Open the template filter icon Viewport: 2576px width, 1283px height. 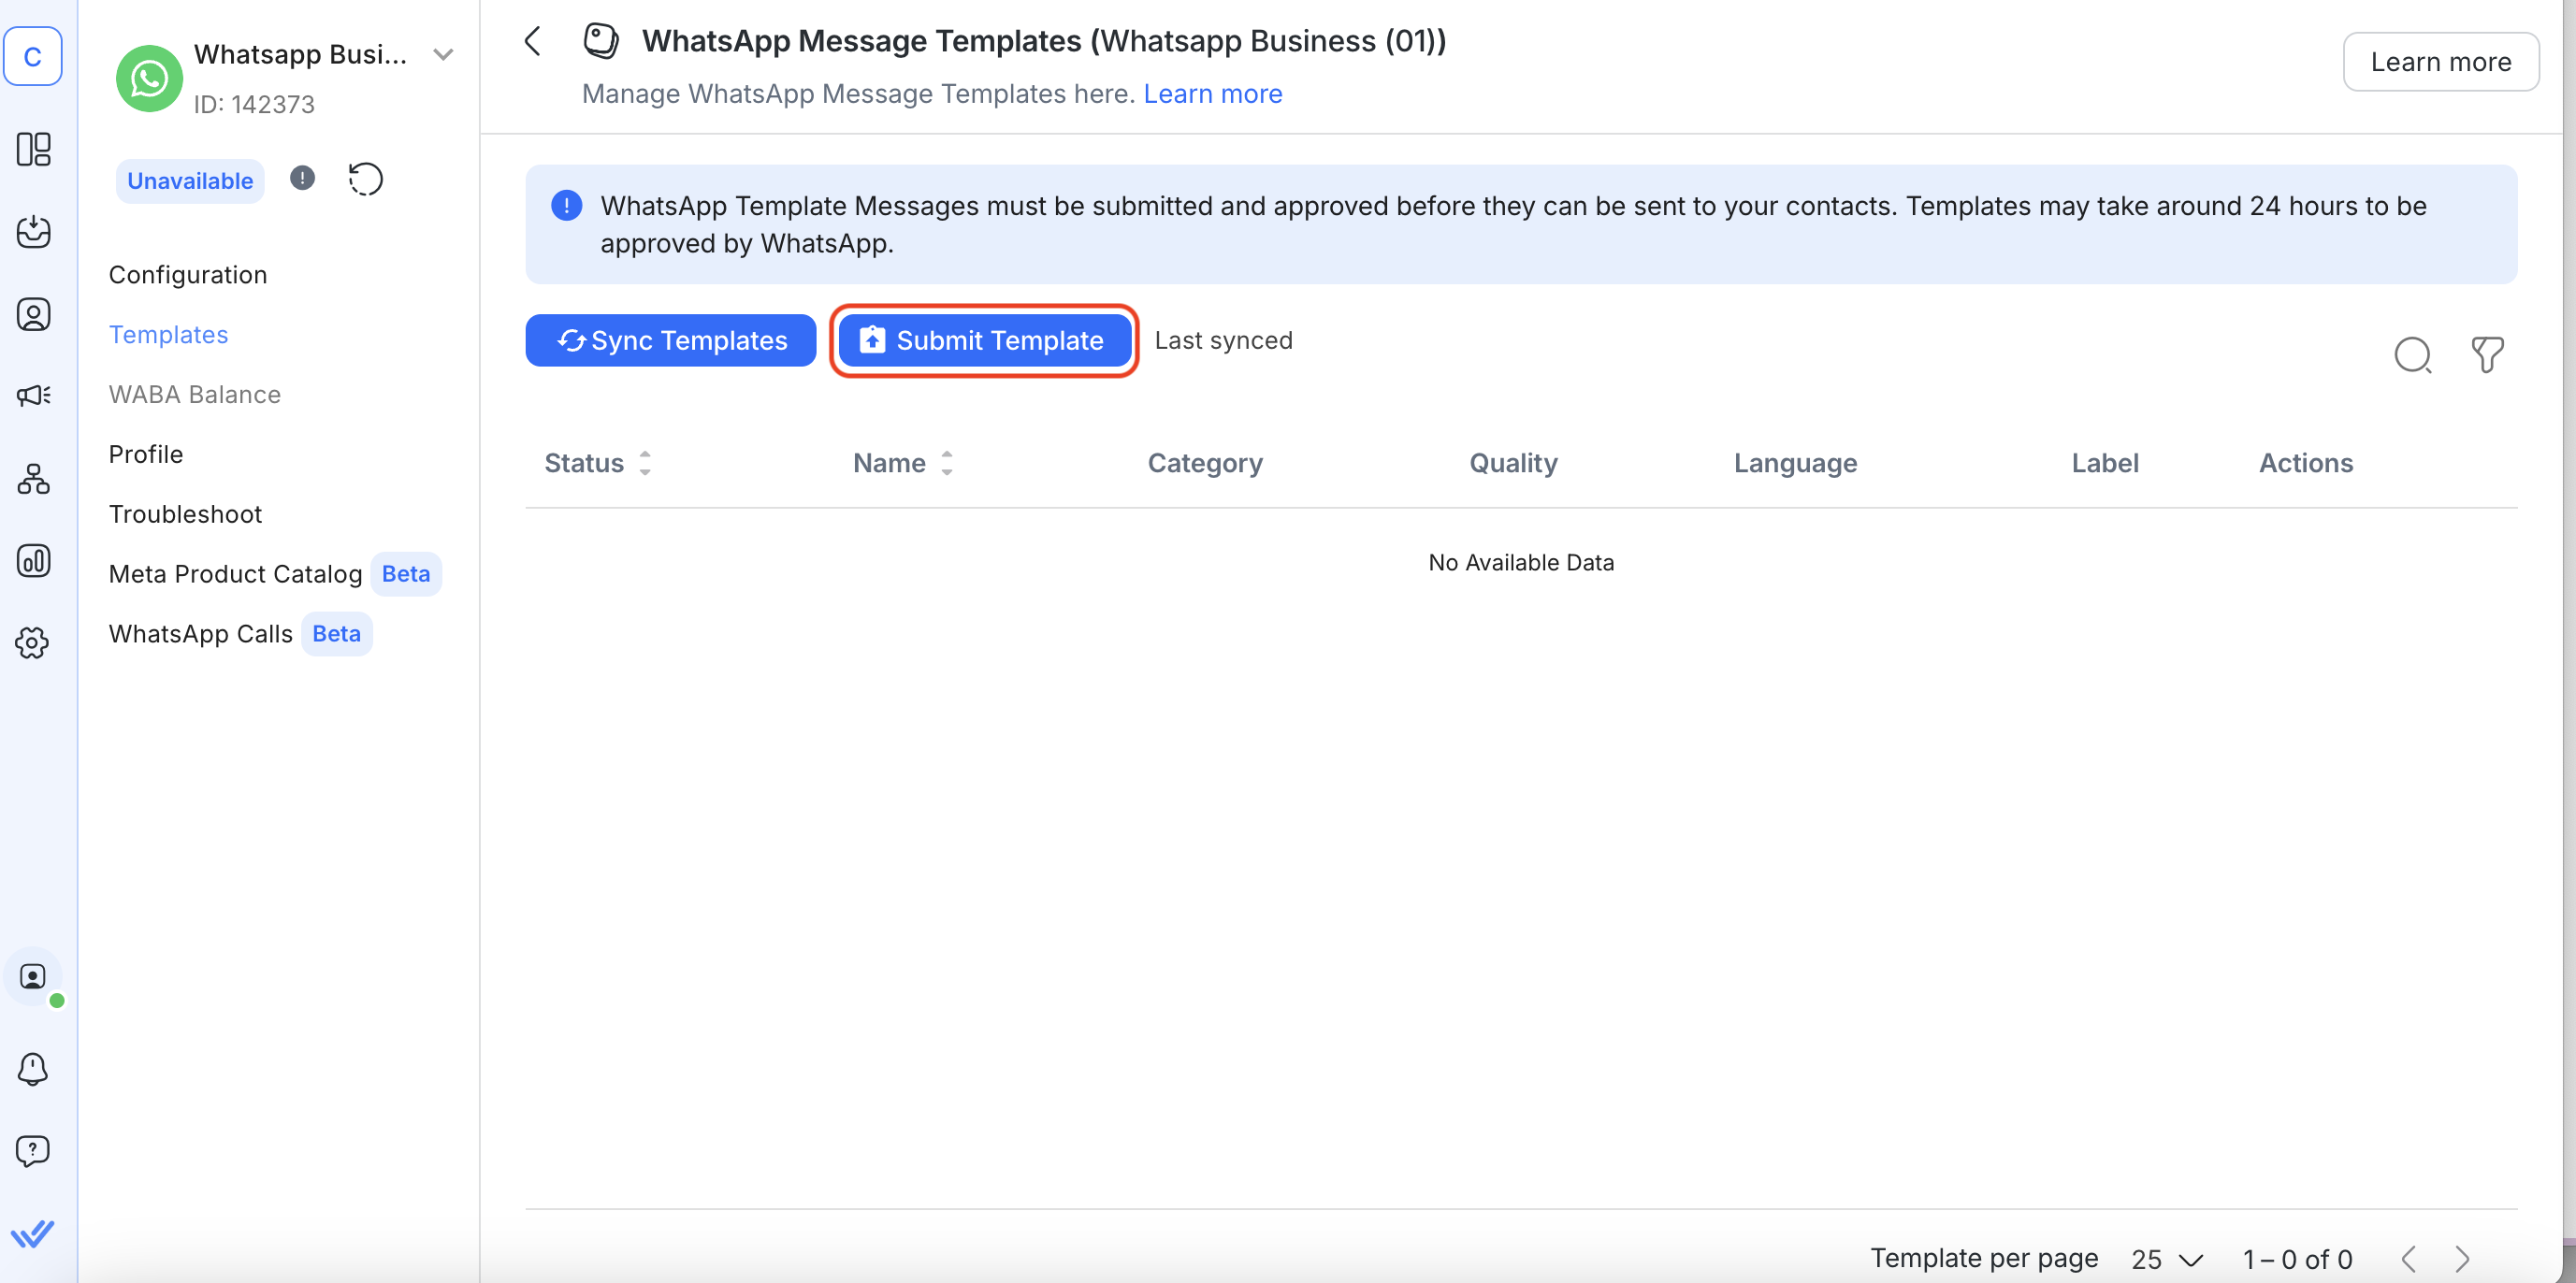point(2488,355)
